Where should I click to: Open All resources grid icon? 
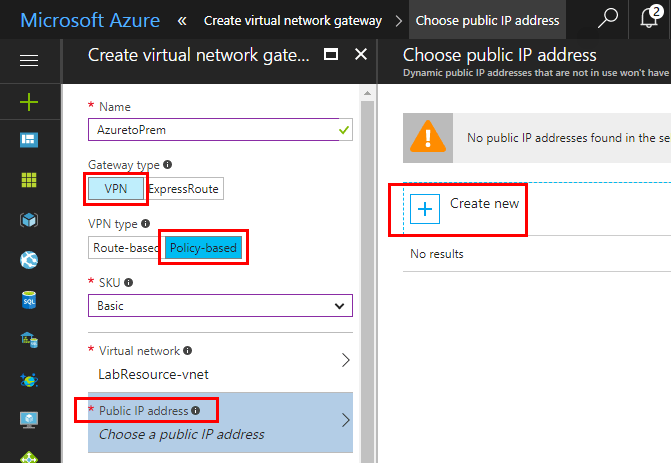pyautogui.click(x=29, y=180)
